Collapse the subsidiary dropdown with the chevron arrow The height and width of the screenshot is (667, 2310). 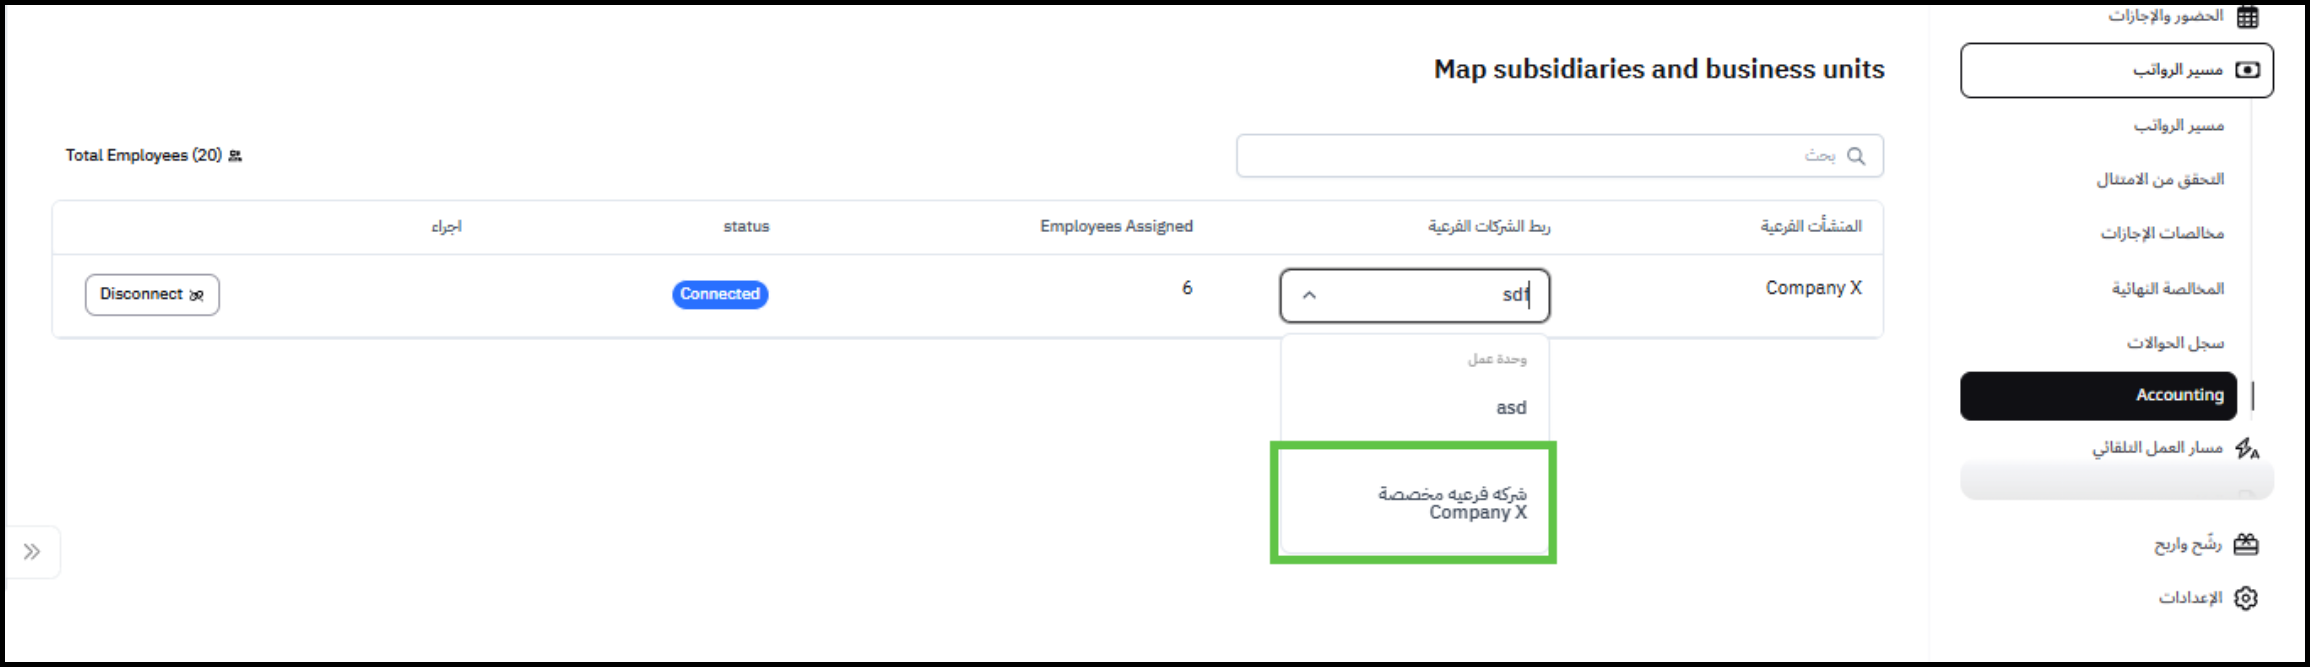1309,295
